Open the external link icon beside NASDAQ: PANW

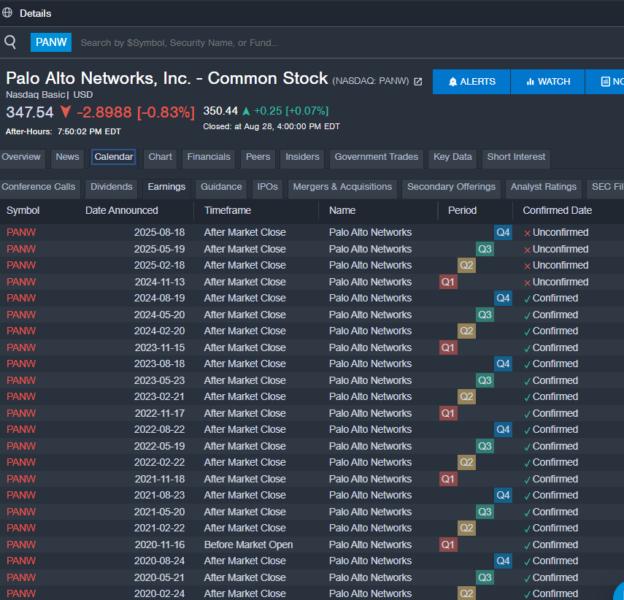click(417, 82)
